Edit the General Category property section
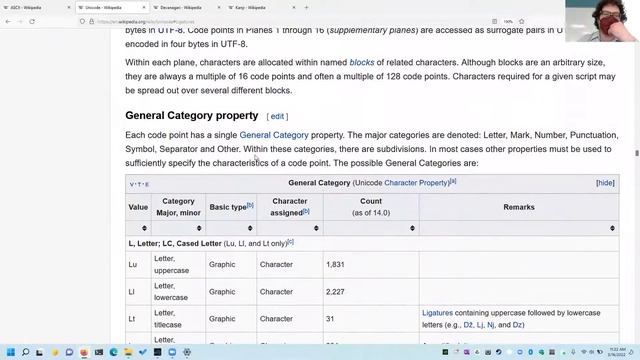This screenshot has height=360, width=640. coord(277,116)
